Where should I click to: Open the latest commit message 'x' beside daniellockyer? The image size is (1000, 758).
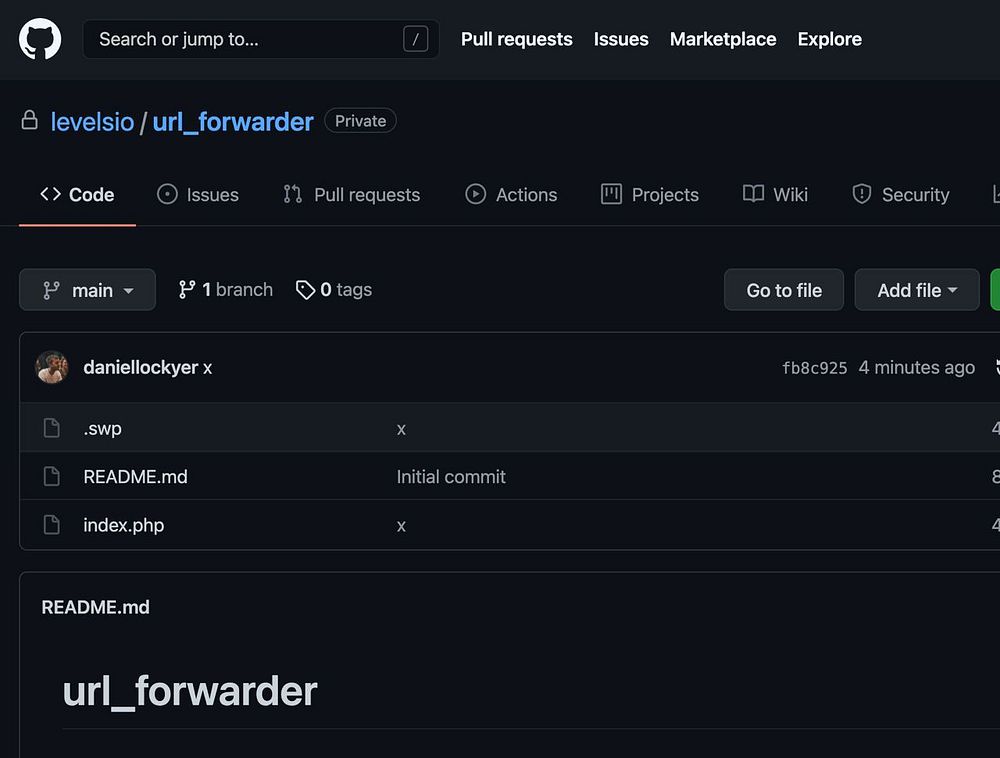pos(208,368)
